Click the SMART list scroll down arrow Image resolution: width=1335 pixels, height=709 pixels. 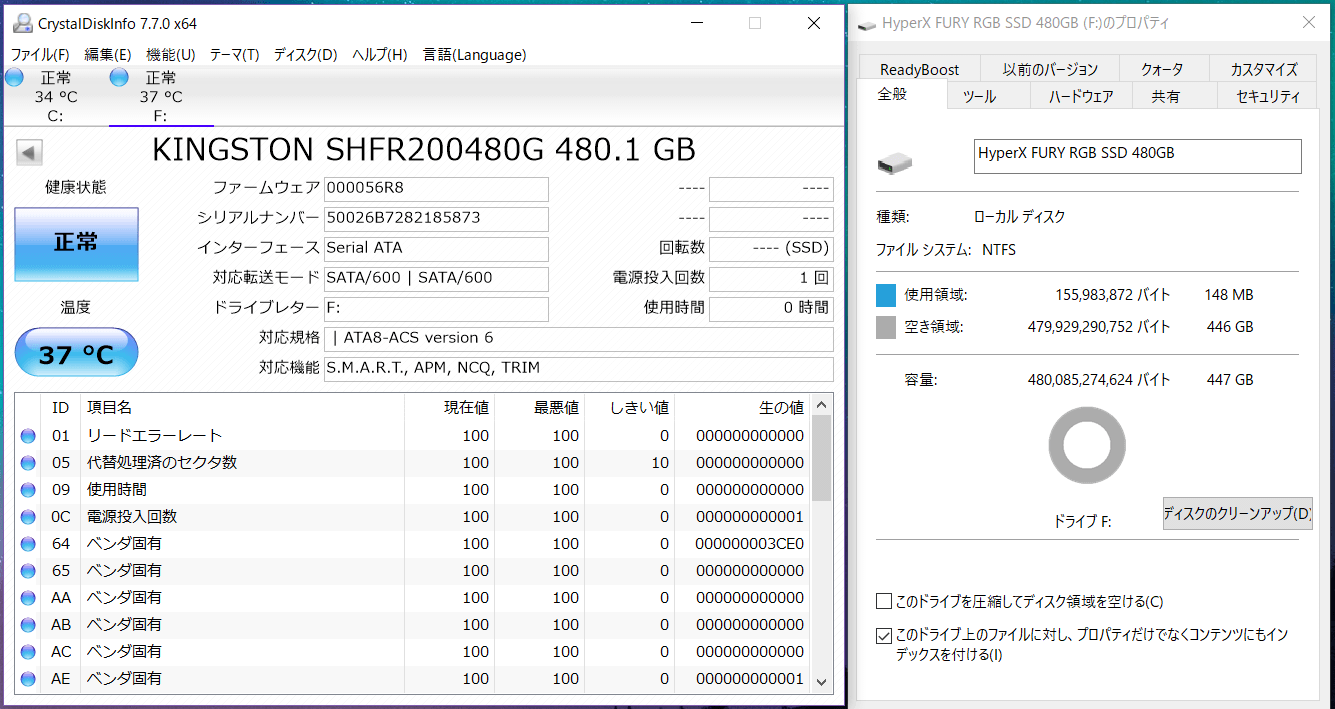(822, 681)
